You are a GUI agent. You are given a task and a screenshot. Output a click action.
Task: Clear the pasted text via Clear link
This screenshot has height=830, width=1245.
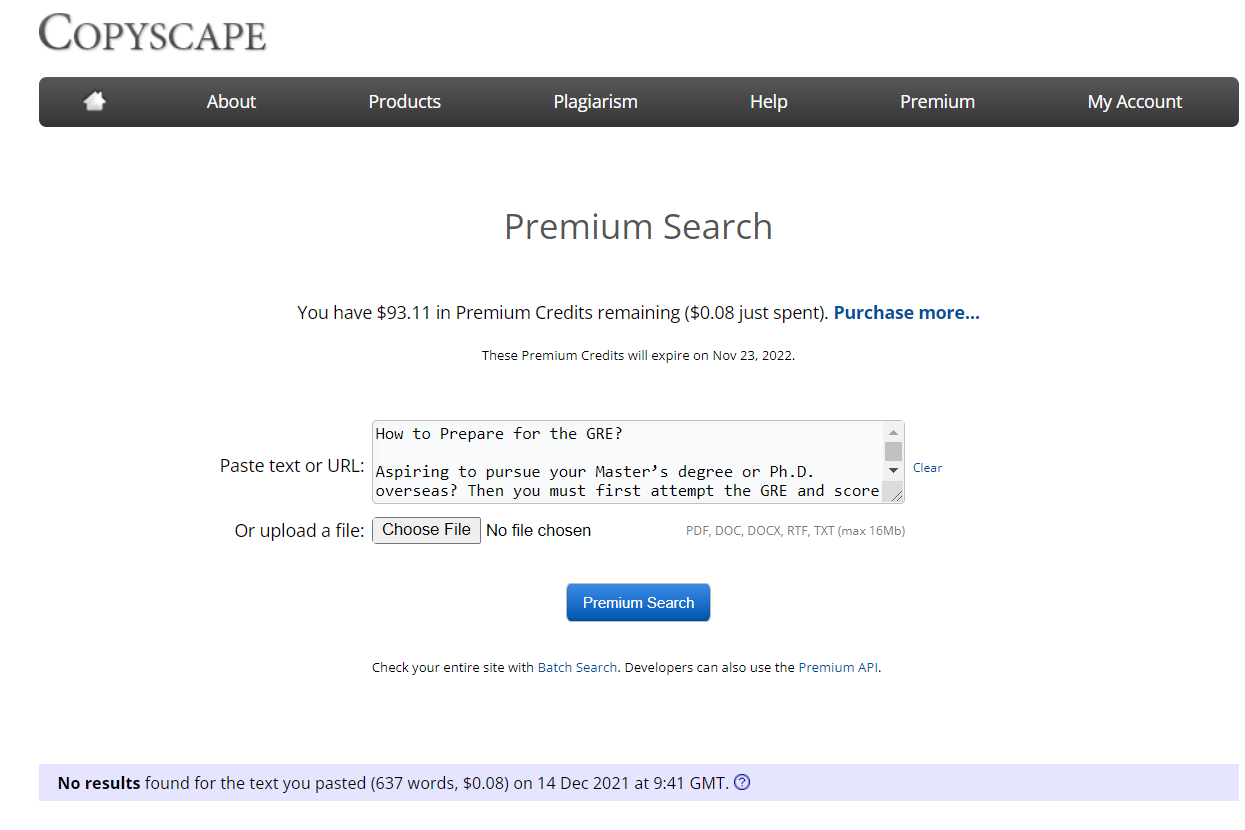point(927,467)
